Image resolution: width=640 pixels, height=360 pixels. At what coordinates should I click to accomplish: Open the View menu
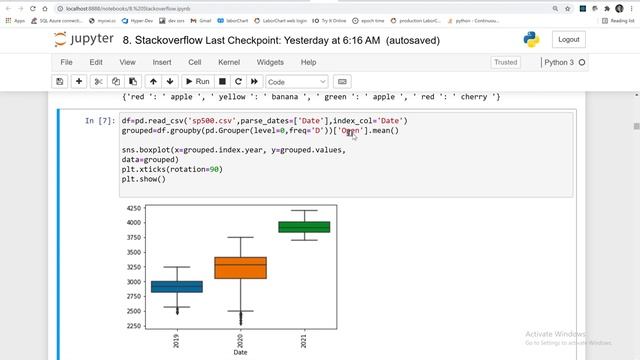coord(127,62)
